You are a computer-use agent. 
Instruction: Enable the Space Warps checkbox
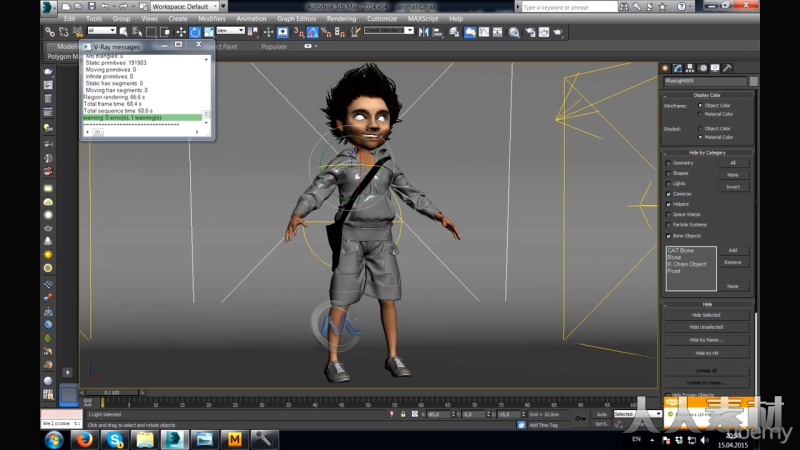click(668, 215)
